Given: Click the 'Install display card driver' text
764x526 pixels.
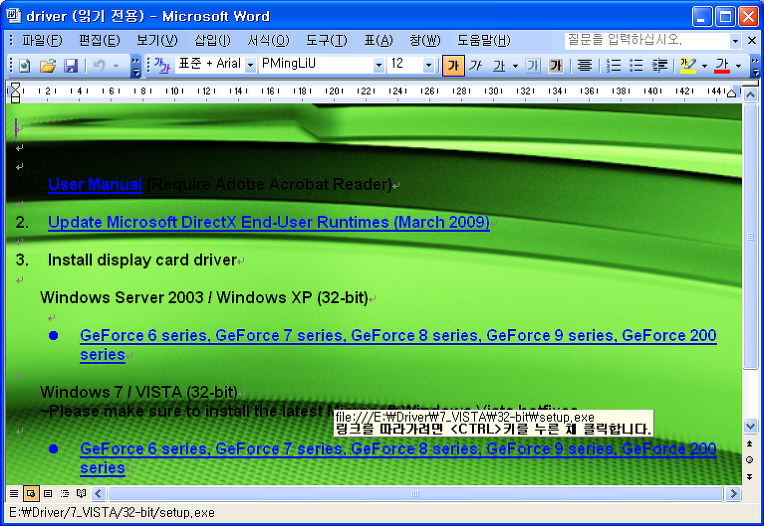Looking at the screenshot, I should [x=142, y=260].
